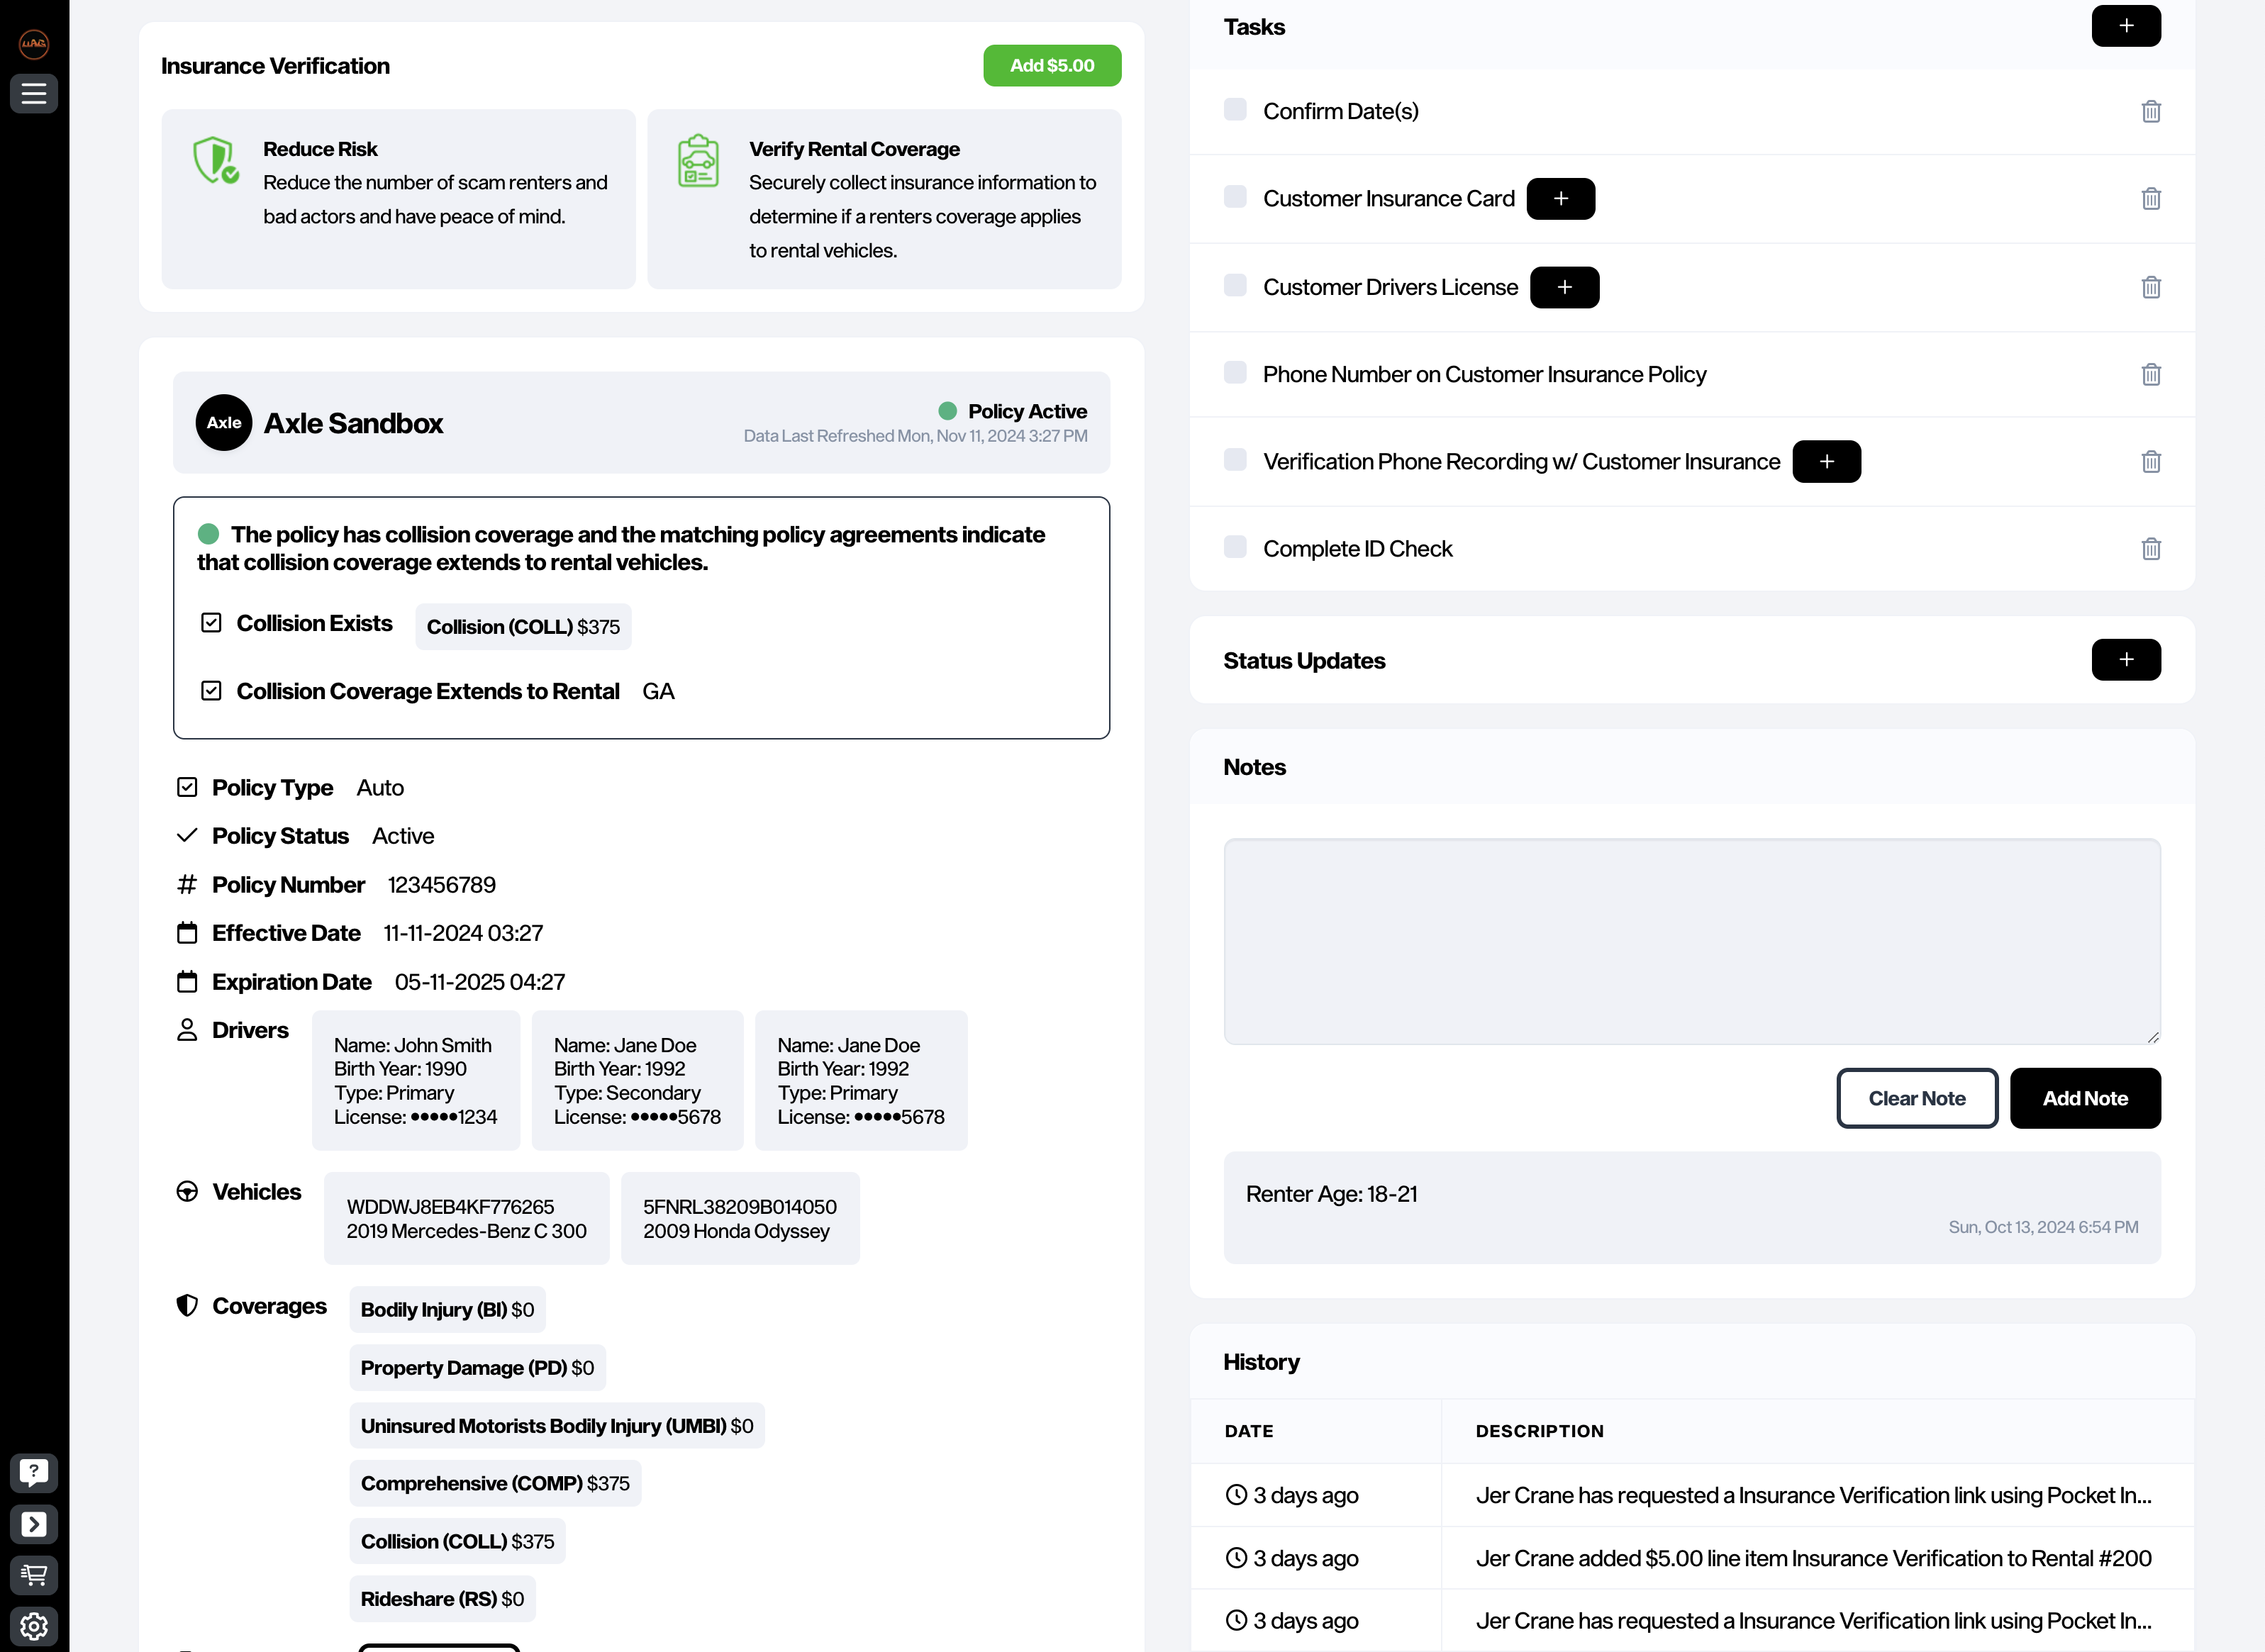Check the Confirm Date(s) checkbox

coord(1235,110)
